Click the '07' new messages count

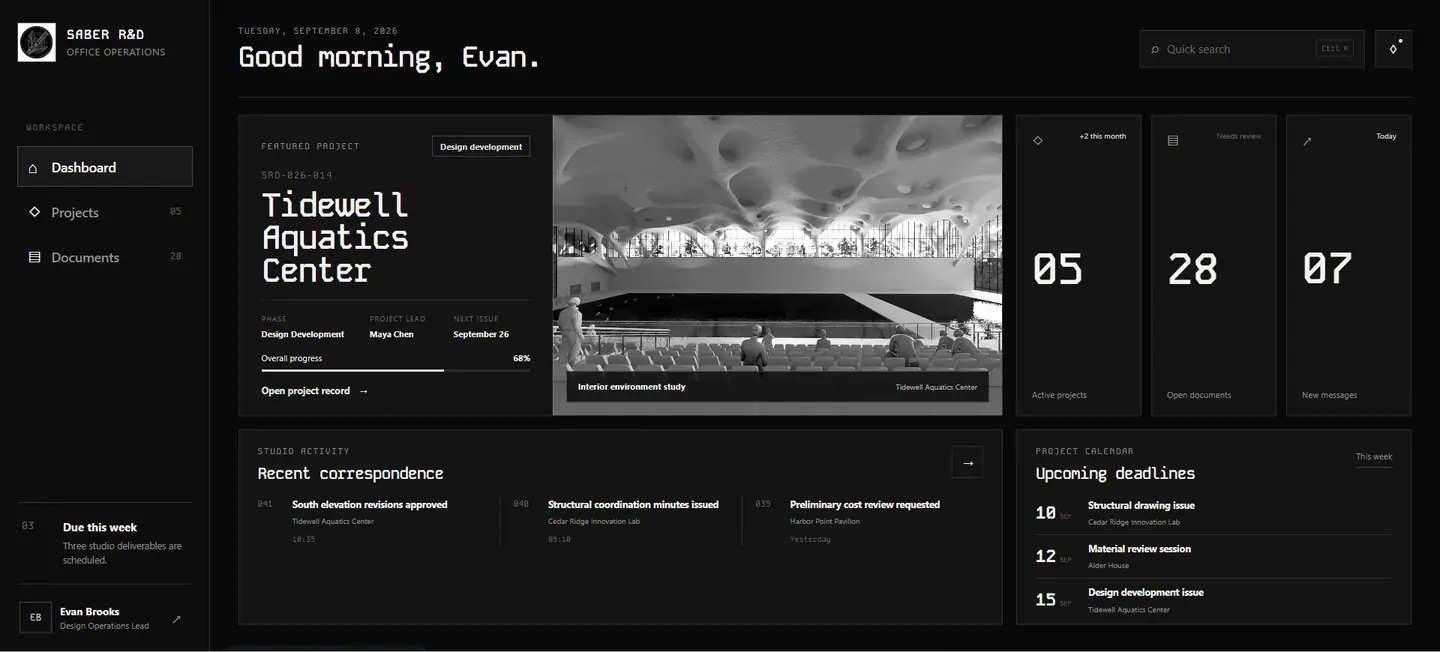[1328, 269]
